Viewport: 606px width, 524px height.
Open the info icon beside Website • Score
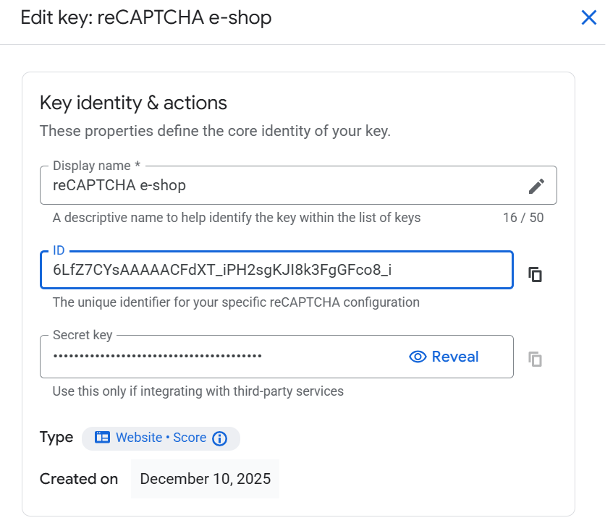[220, 438]
